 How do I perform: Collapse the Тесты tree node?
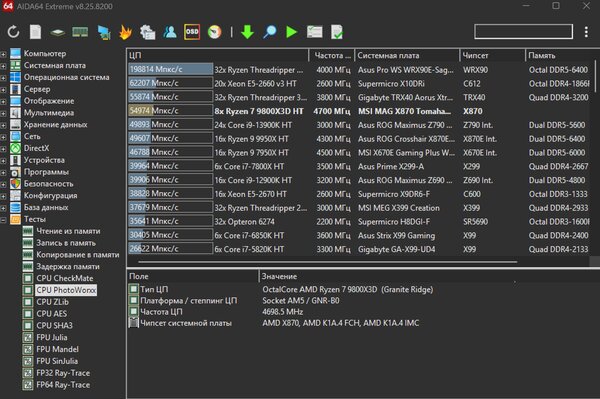3,220
